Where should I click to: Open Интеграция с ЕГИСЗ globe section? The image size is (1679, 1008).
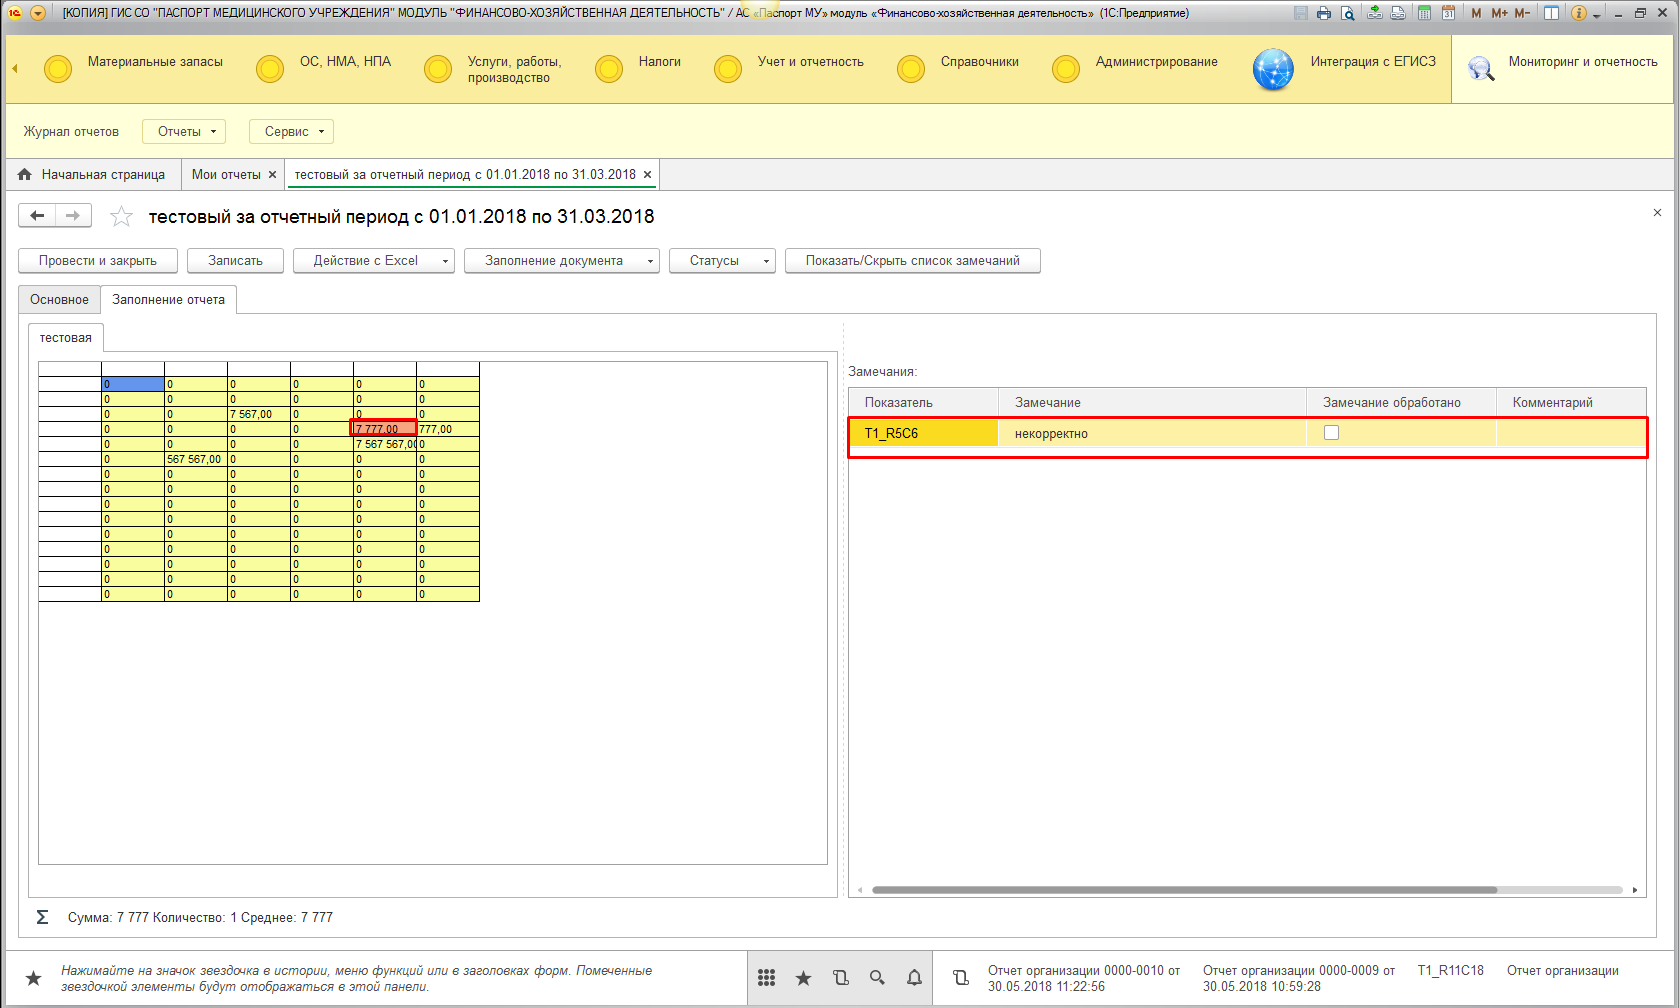click(x=1273, y=69)
